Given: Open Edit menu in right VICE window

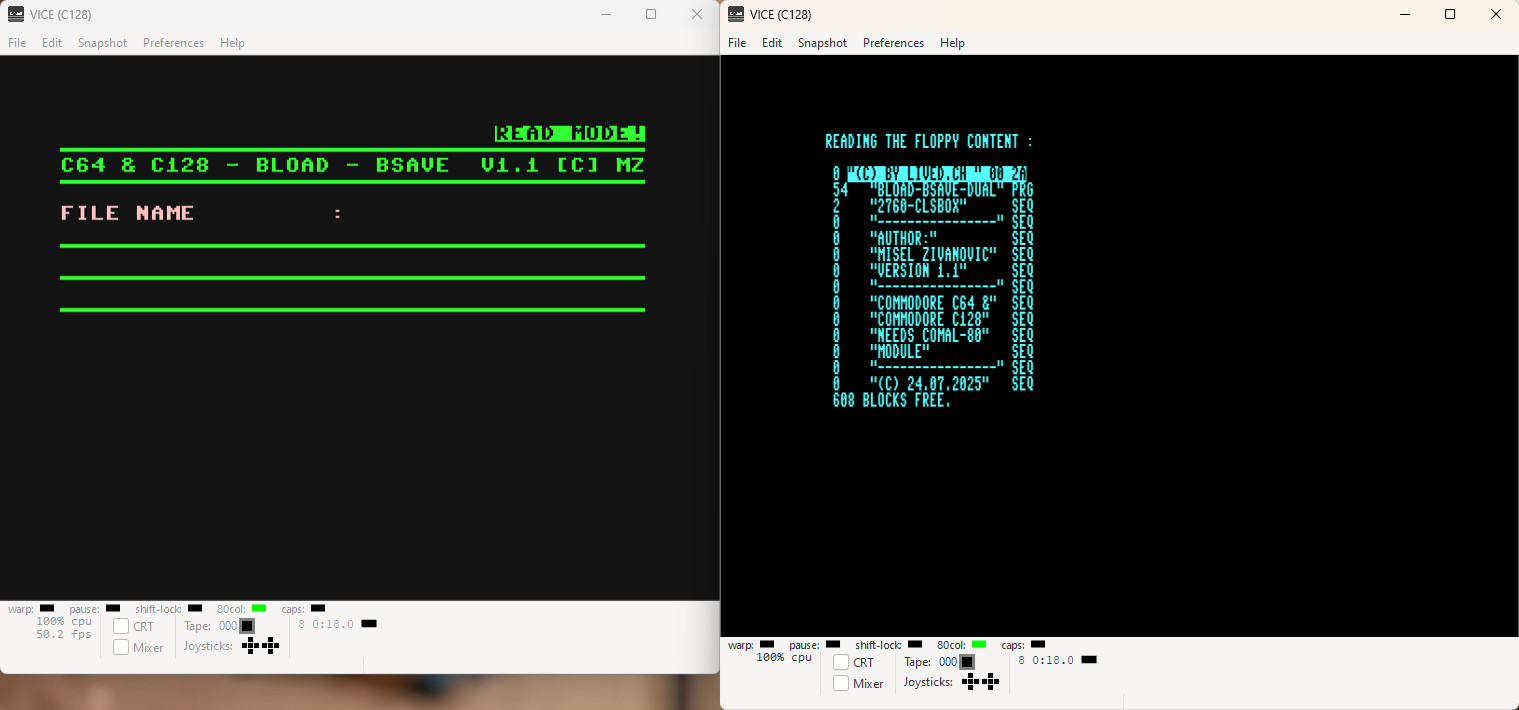Looking at the screenshot, I should click(772, 43).
